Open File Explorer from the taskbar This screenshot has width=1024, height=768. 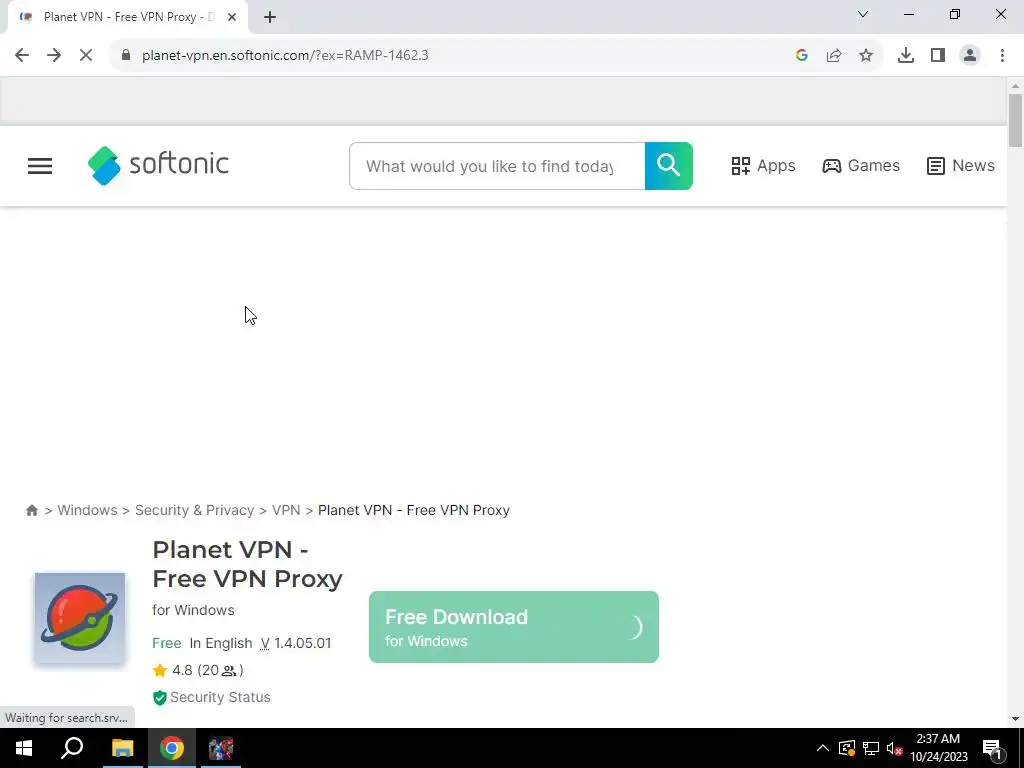[x=123, y=748]
